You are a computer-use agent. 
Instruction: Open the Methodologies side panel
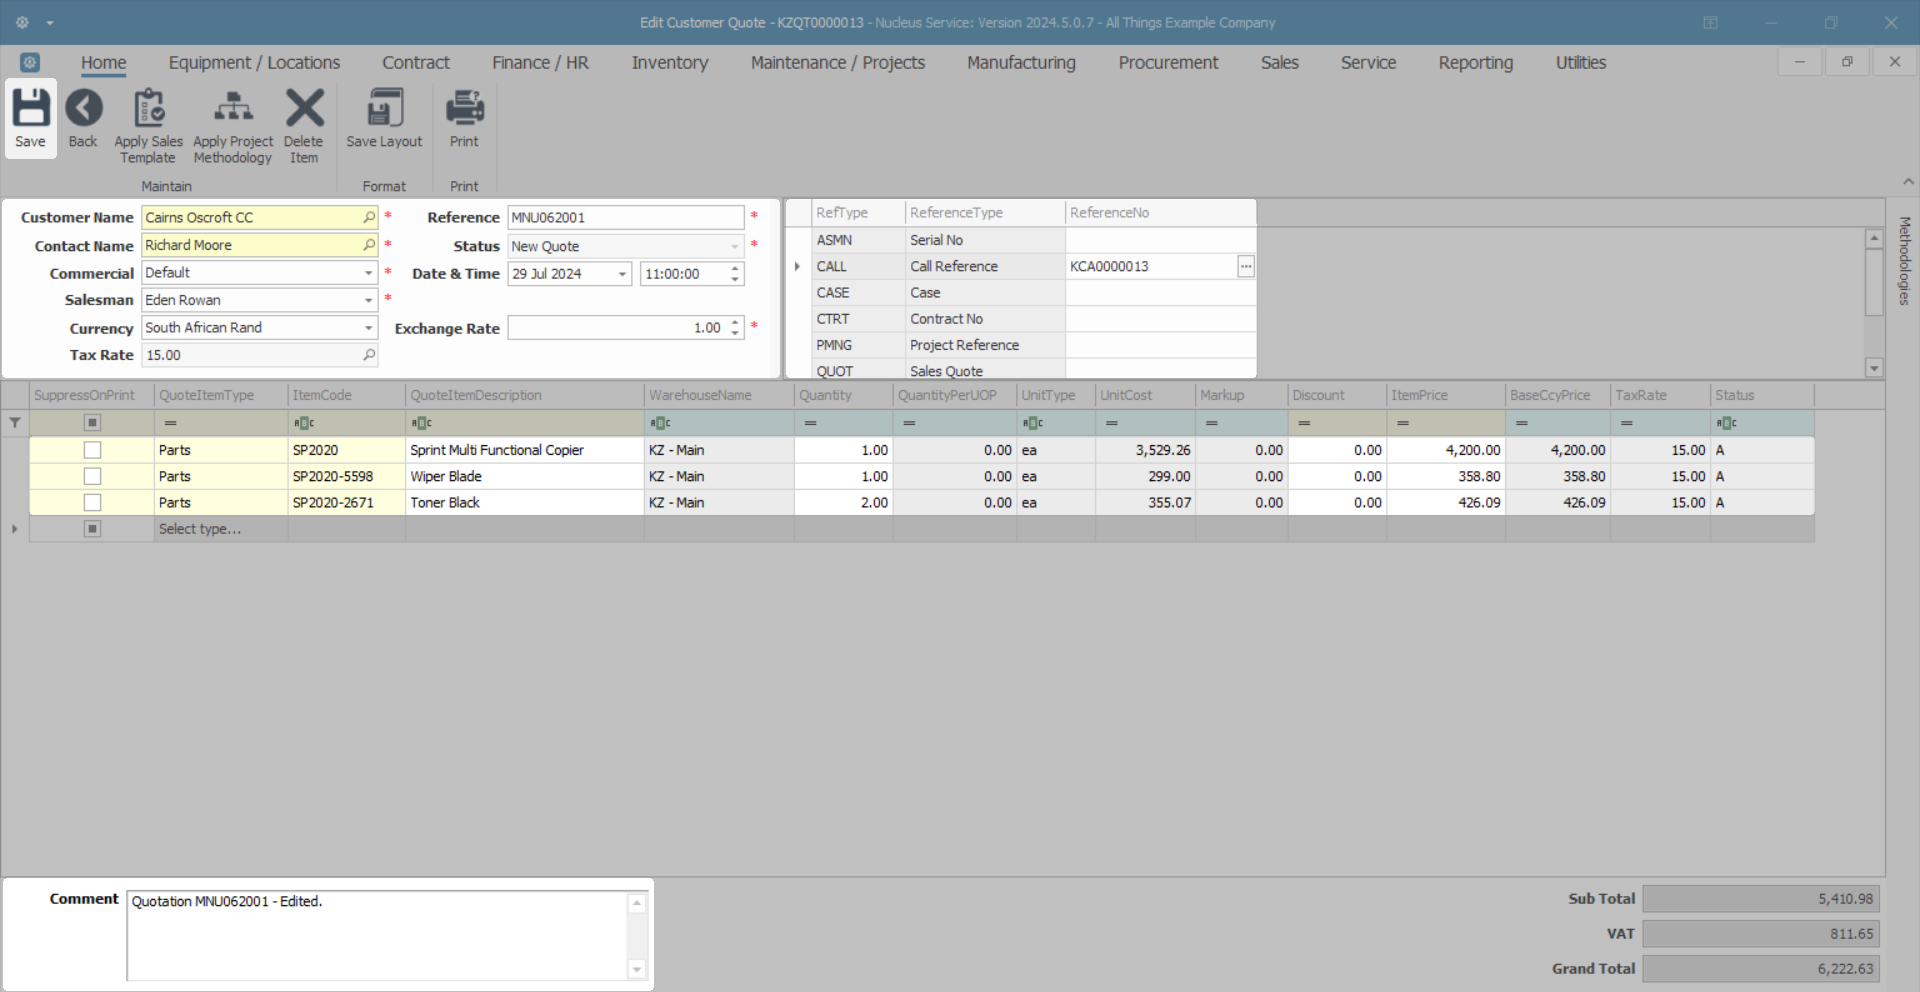click(1904, 261)
